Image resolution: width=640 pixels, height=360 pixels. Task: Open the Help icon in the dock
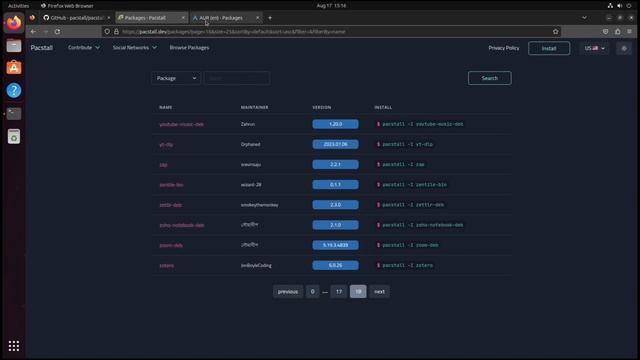tap(14, 90)
